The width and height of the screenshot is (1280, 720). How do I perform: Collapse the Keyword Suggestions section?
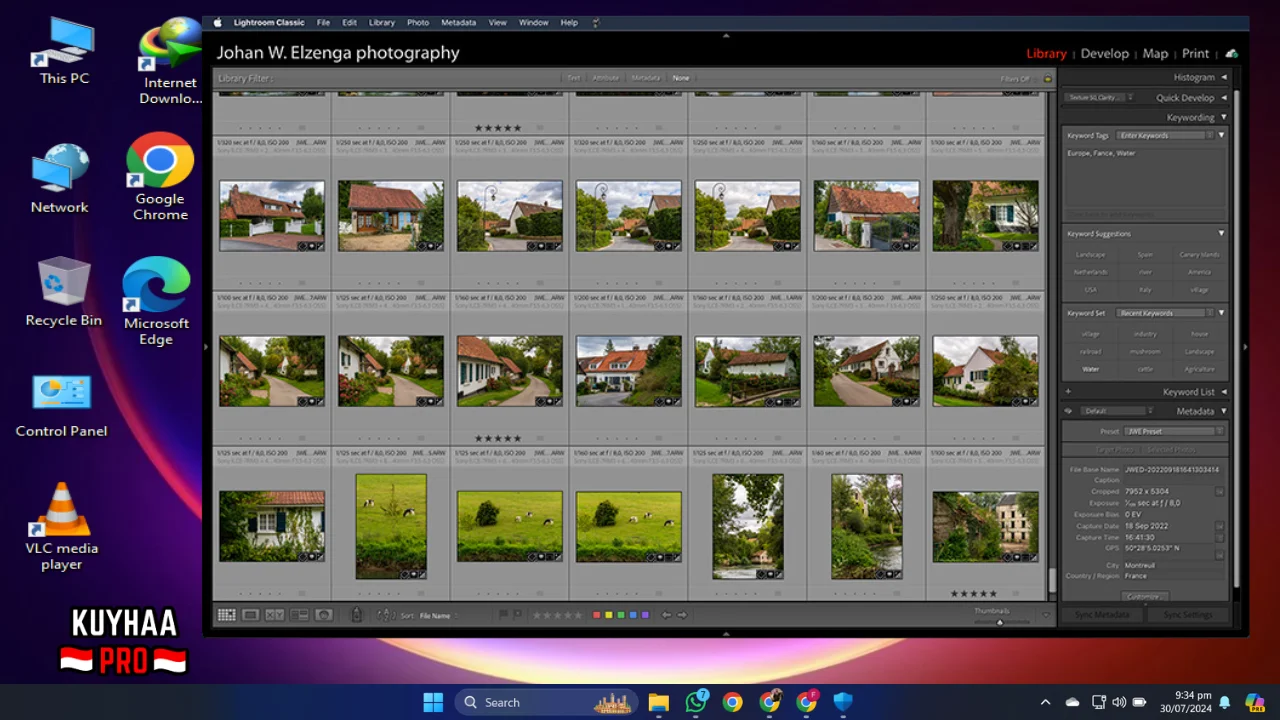(1221, 234)
